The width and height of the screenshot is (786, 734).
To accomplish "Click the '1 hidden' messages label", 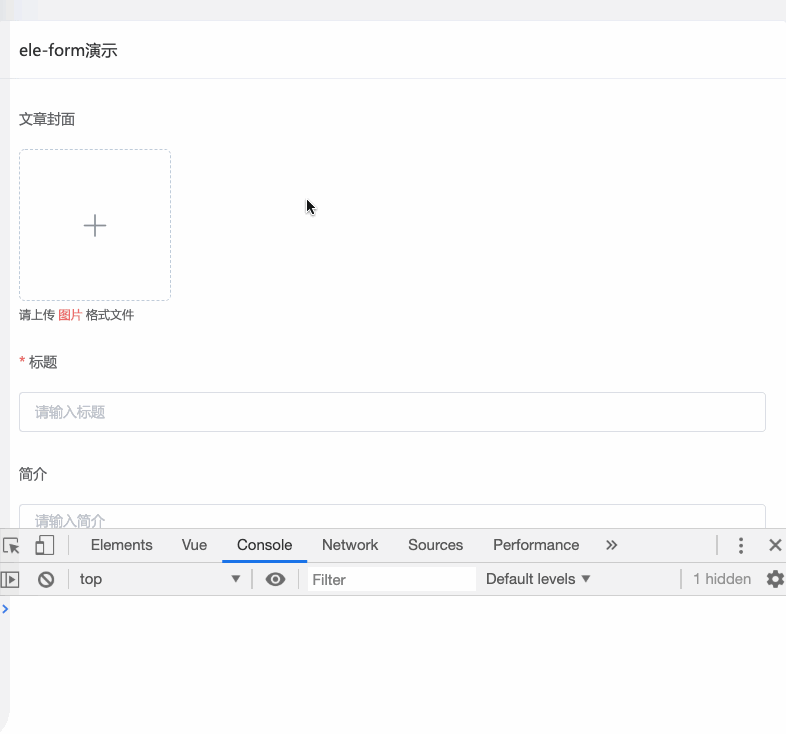I will 722,579.
